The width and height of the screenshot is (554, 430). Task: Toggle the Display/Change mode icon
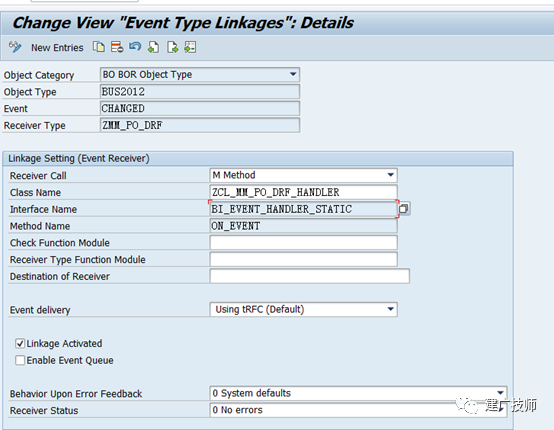tap(15, 47)
